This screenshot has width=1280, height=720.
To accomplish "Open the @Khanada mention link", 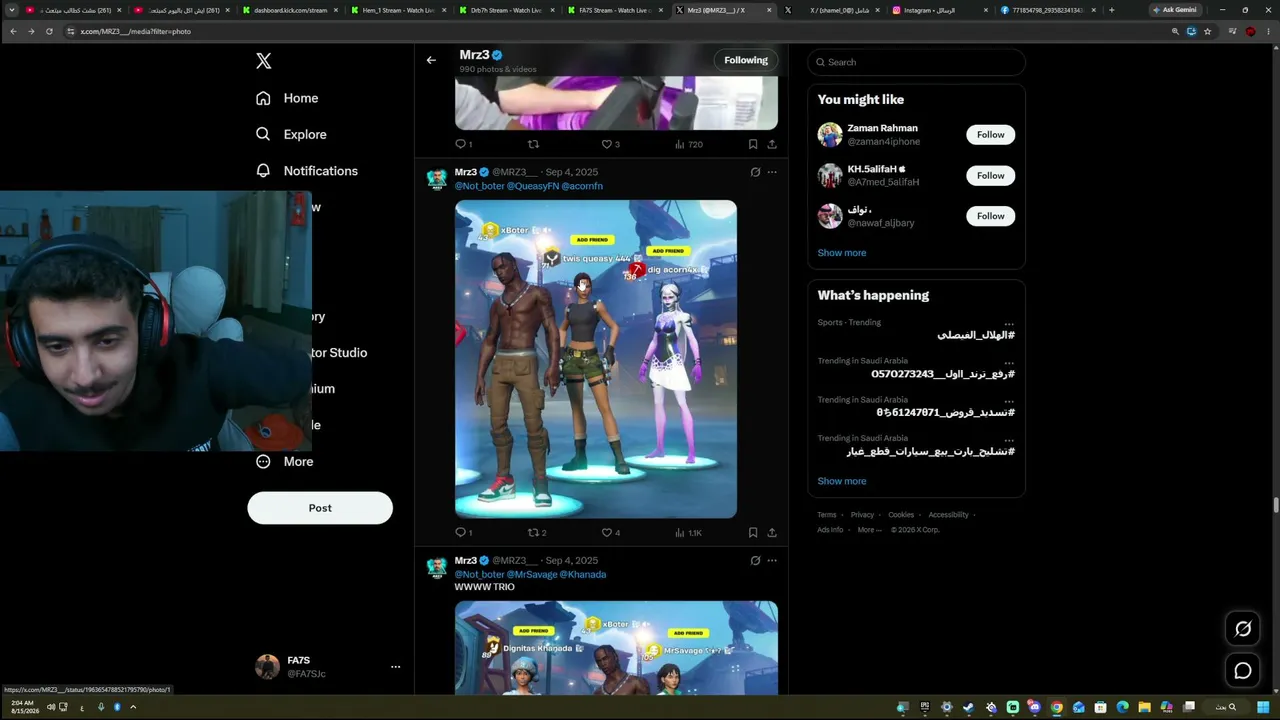I will (x=583, y=575).
